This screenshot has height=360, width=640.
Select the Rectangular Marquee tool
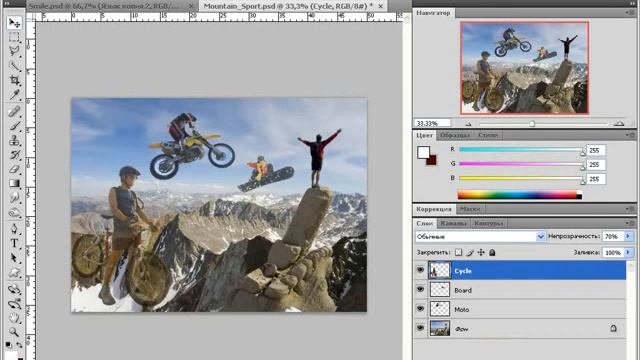[x=14, y=37]
